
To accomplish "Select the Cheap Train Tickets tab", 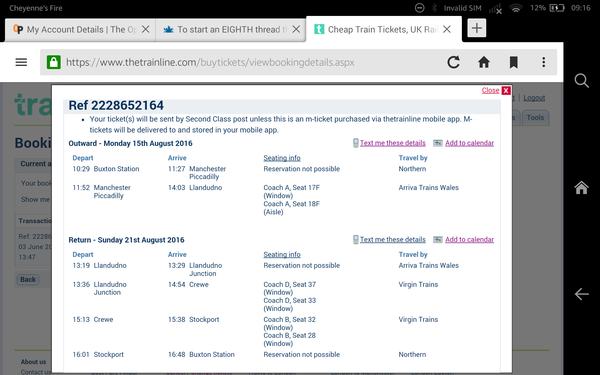I will (x=384, y=29).
